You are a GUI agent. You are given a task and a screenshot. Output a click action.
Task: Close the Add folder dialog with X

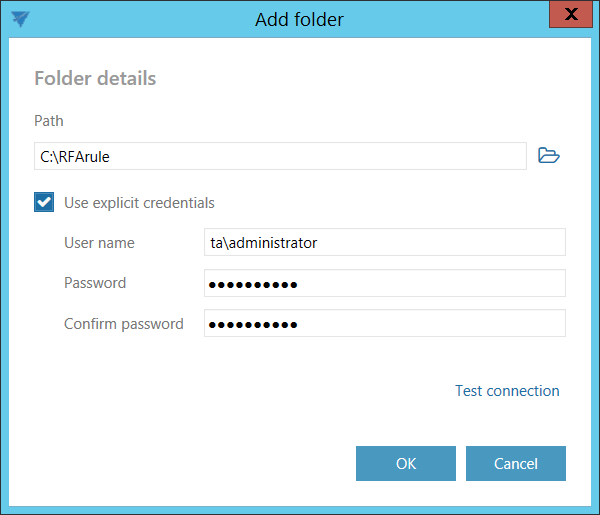[571, 15]
